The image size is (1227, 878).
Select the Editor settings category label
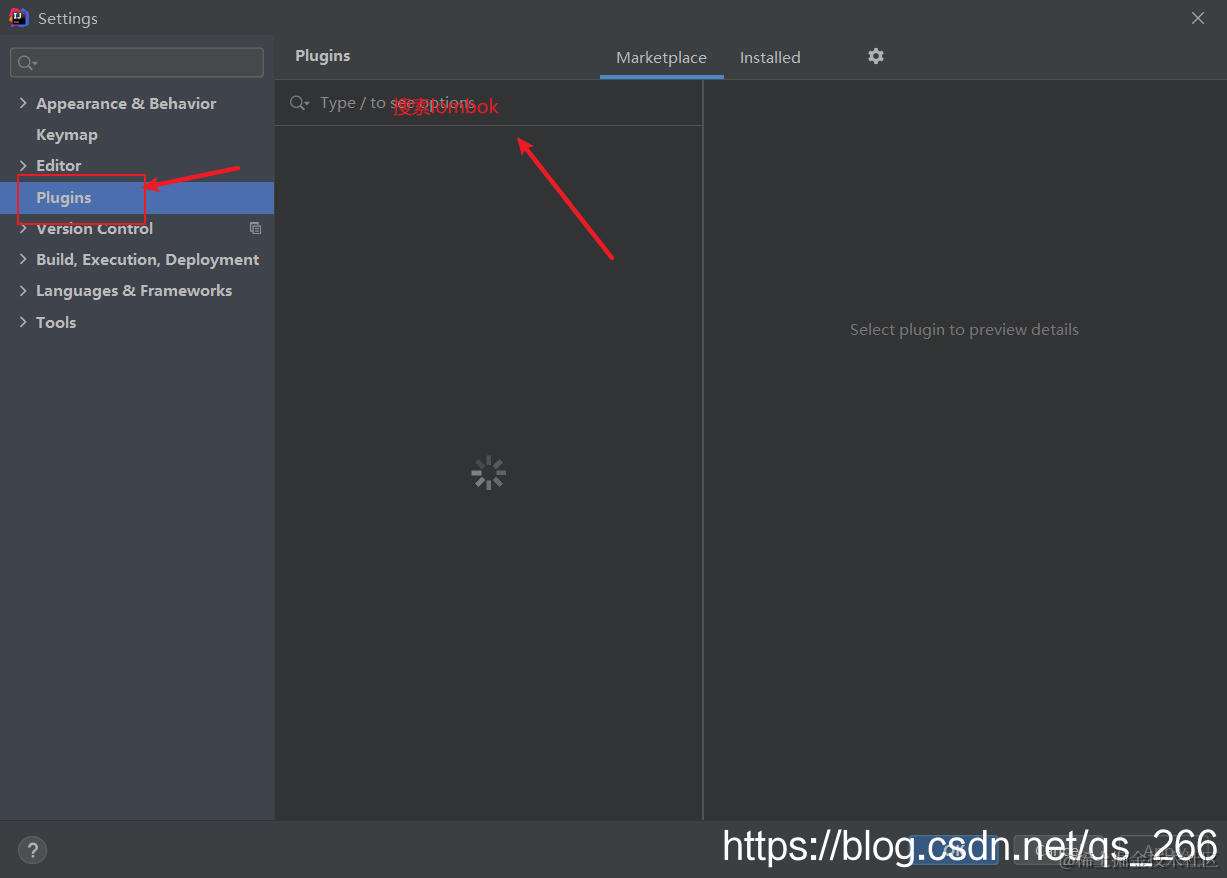tap(59, 165)
